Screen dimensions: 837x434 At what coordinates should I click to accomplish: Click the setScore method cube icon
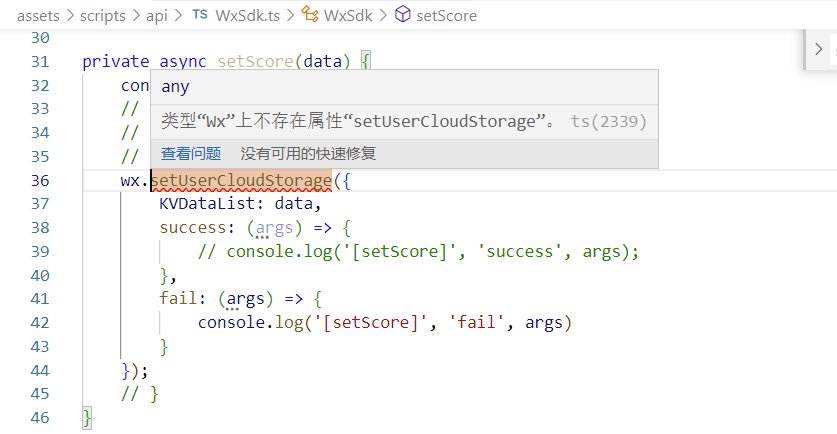coord(402,14)
